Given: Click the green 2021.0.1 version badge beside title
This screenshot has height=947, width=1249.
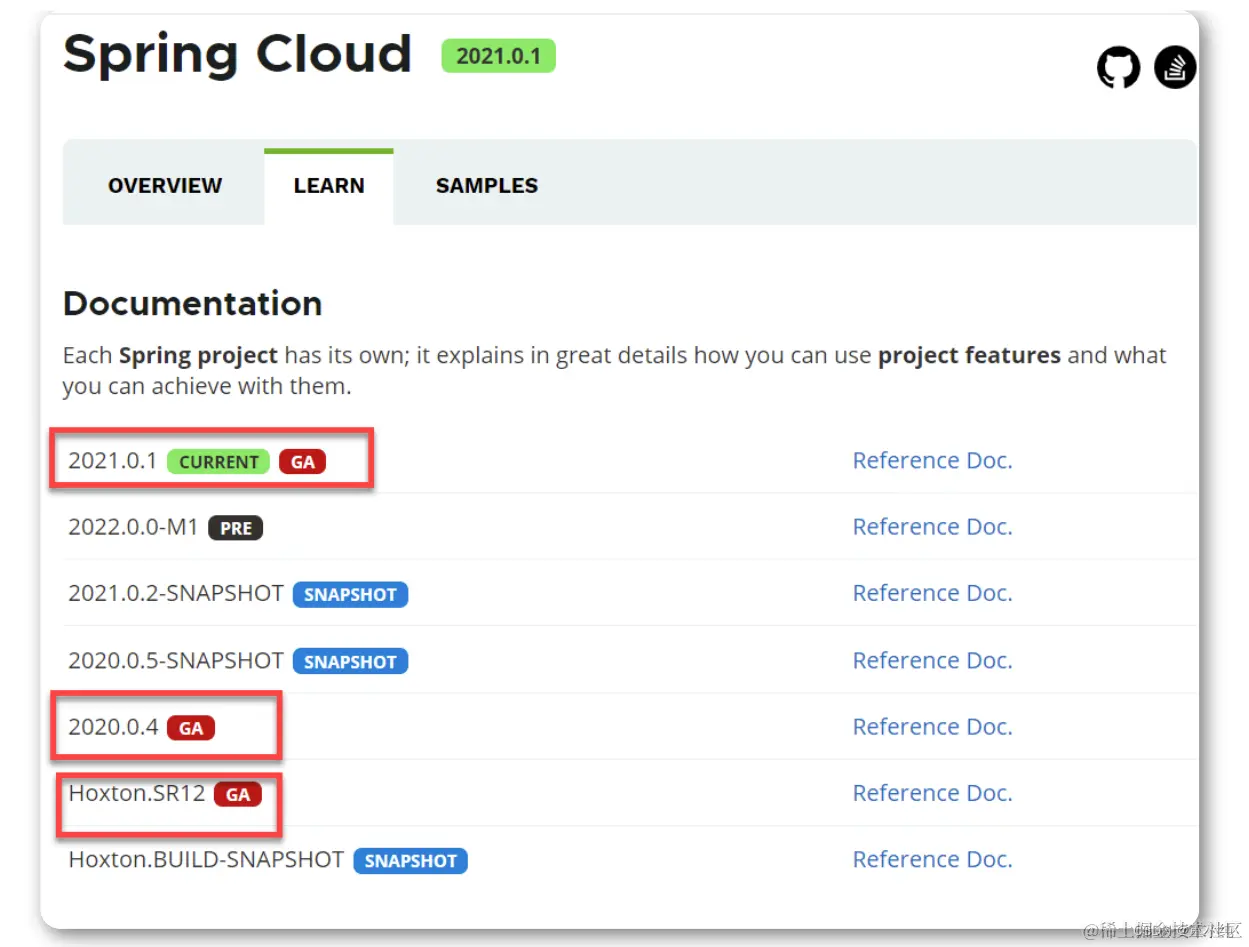Looking at the screenshot, I should [x=498, y=56].
